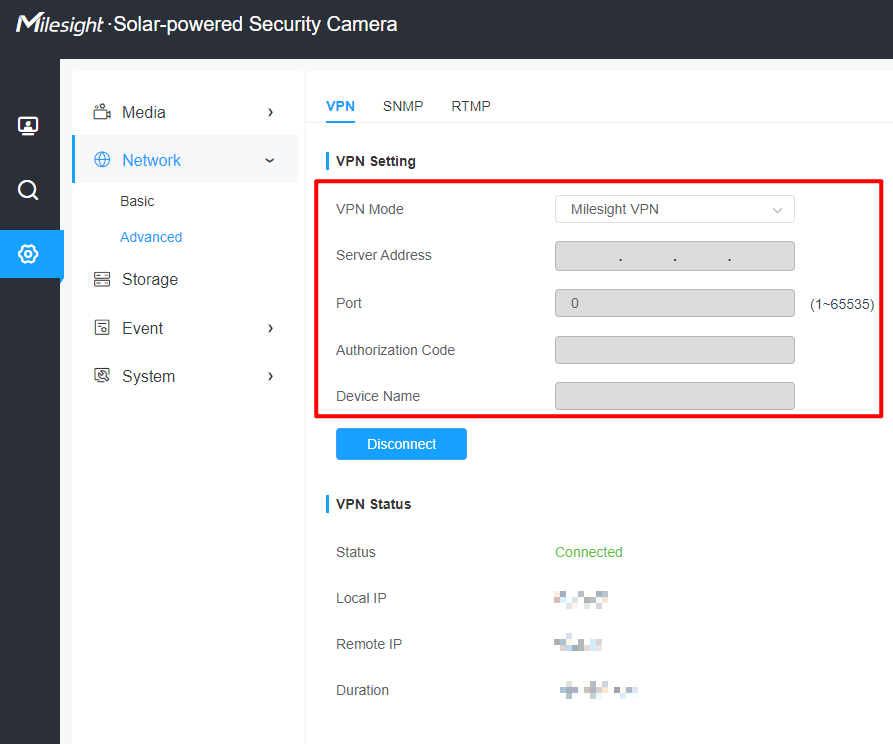
Task: Click the Milesight logo
Action: click(60, 24)
